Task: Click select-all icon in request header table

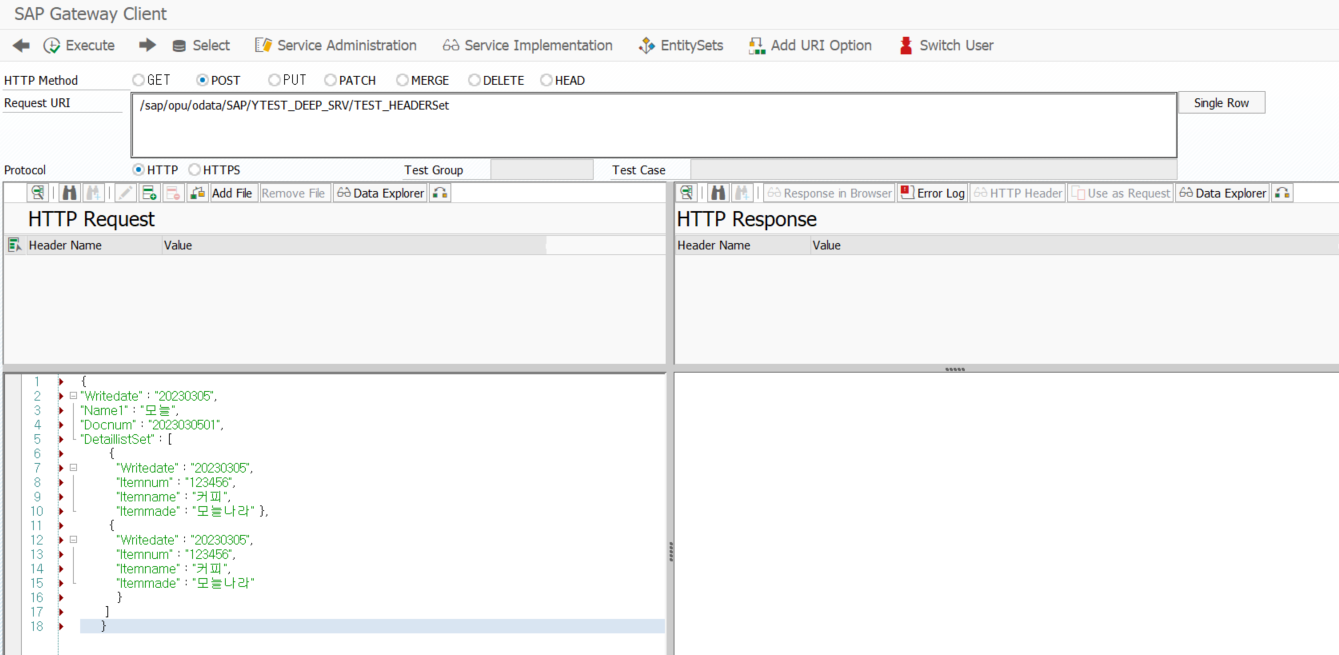Action: pyautogui.click(x=15, y=245)
